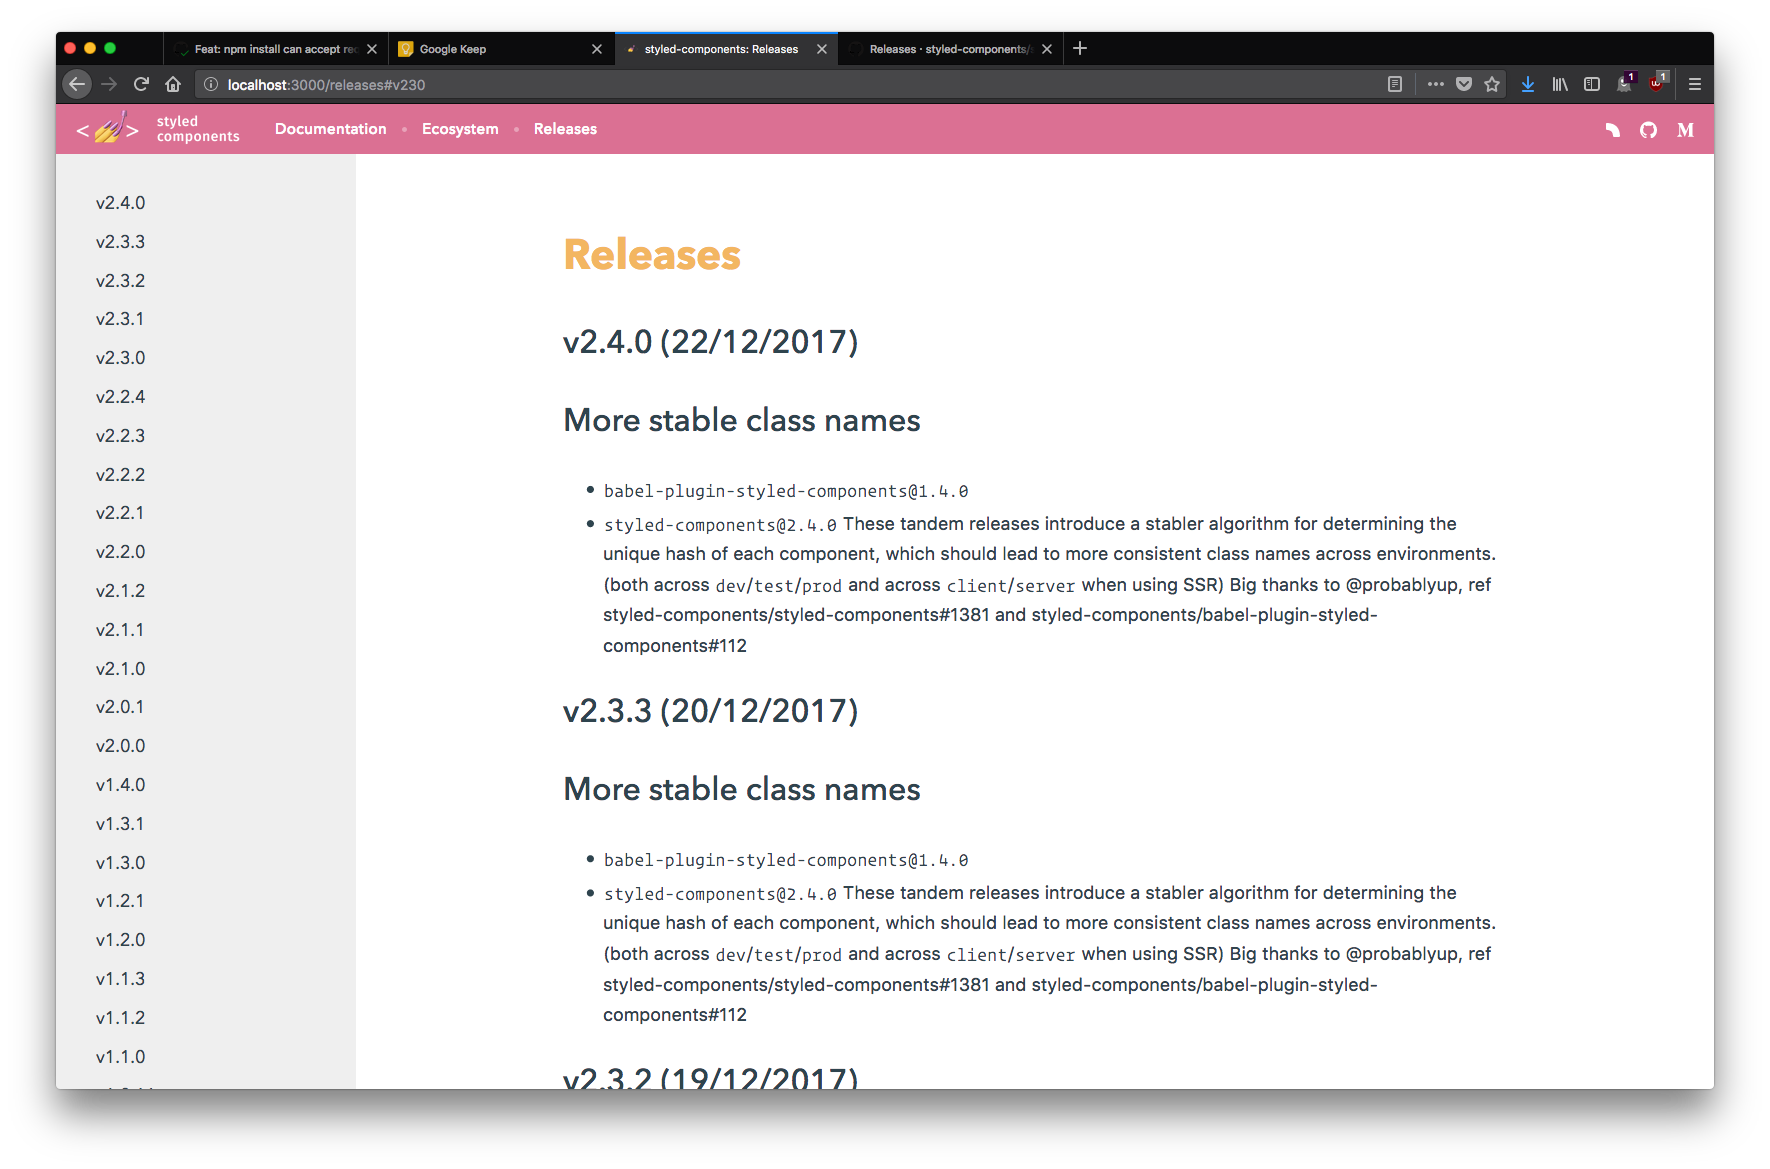Open the uBlock Origin extension
The height and width of the screenshot is (1169, 1770).
[1657, 84]
